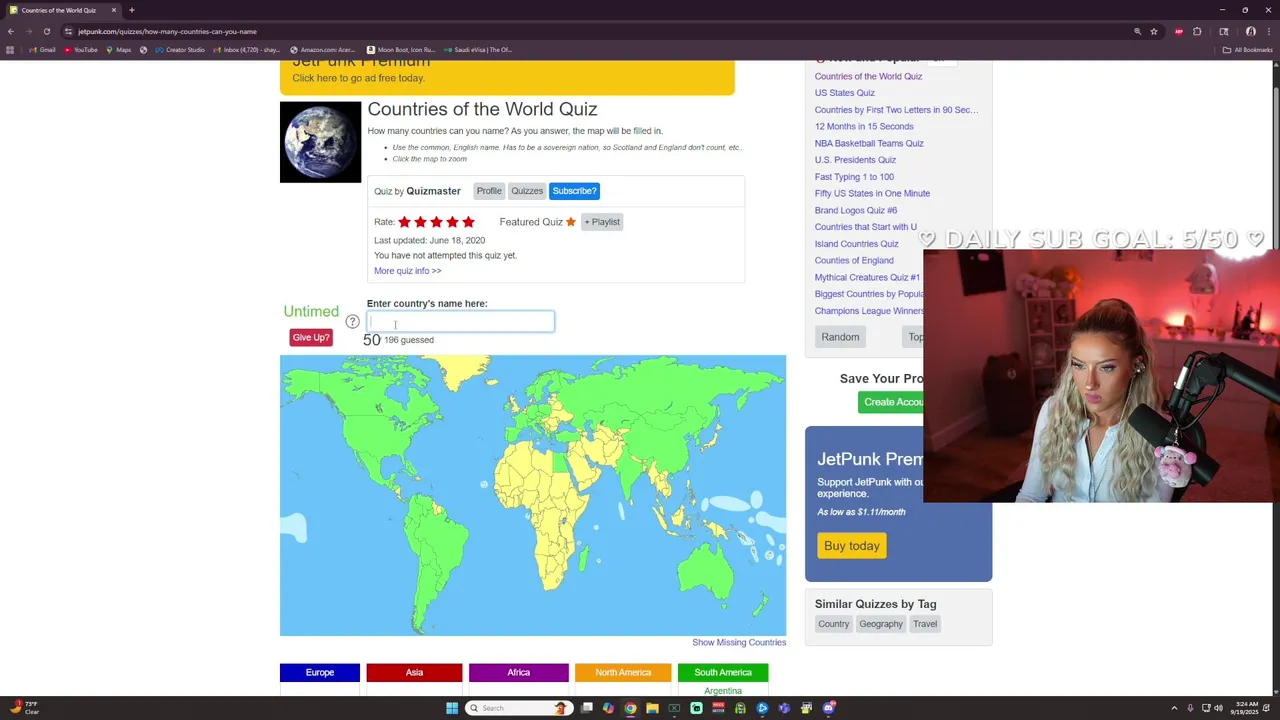The height and width of the screenshot is (720, 1280).
Task: Open Fast Typing 1 to 100 link
Action: point(854,177)
